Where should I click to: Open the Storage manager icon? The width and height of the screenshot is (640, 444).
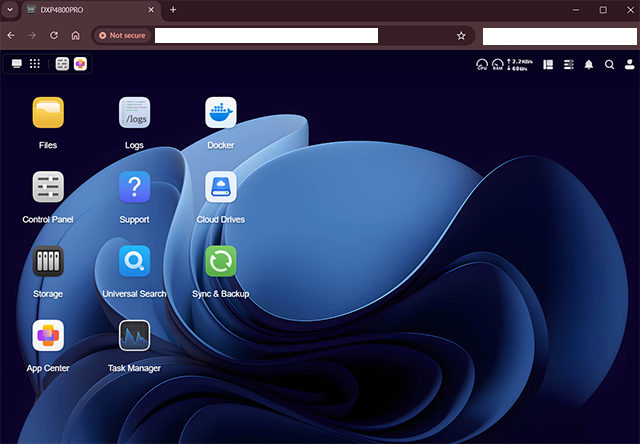pyautogui.click(x=48, y=262)
